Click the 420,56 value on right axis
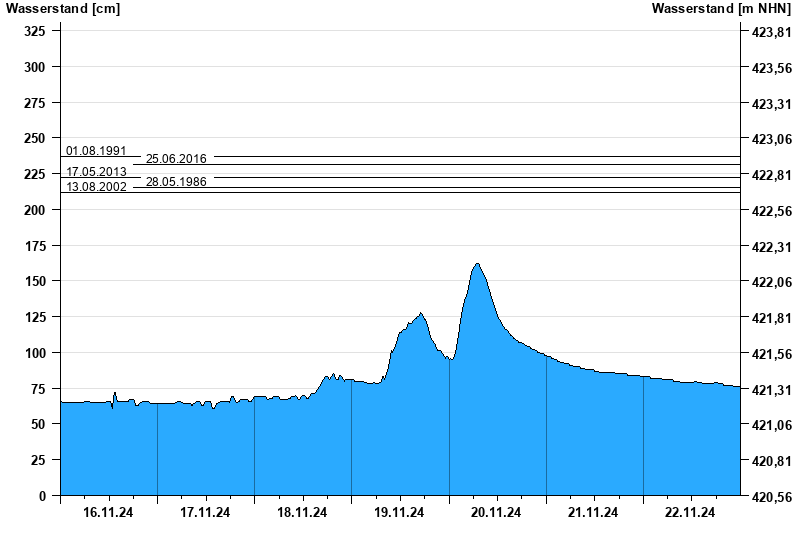This screenshot has width=800, height=550. (772, 497)
